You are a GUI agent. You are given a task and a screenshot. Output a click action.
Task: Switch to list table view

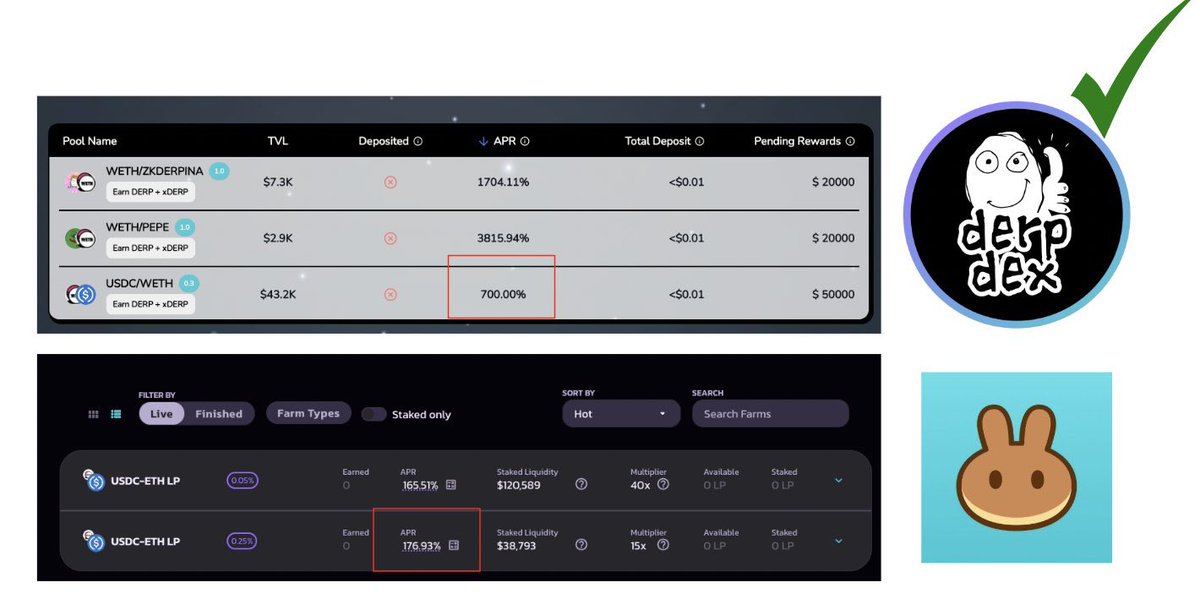point(116,414)
